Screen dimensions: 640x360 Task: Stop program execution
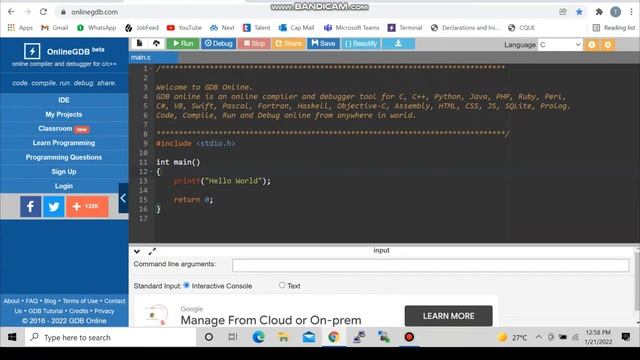254,43
